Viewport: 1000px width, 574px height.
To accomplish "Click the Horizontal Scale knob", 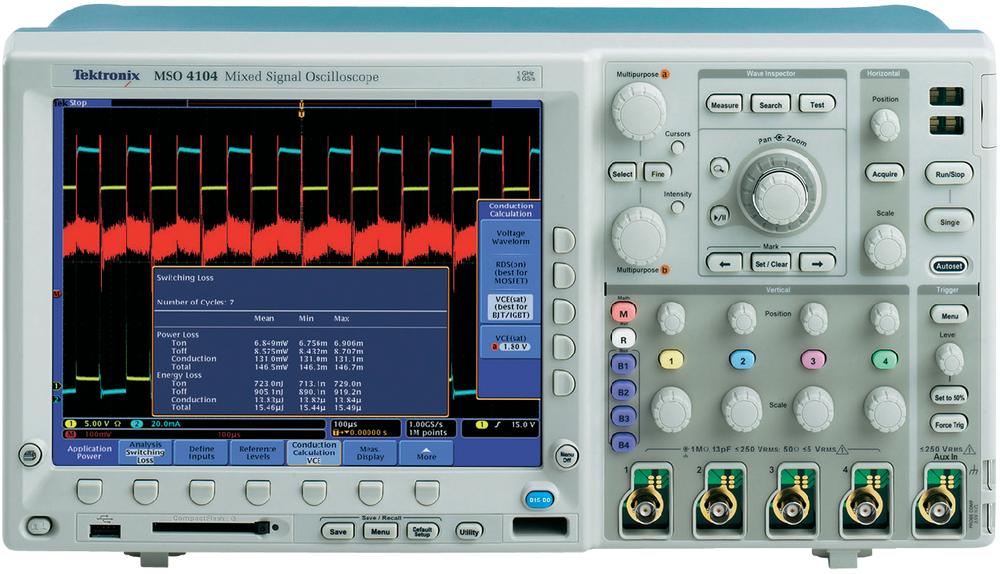I will [885, 243].
